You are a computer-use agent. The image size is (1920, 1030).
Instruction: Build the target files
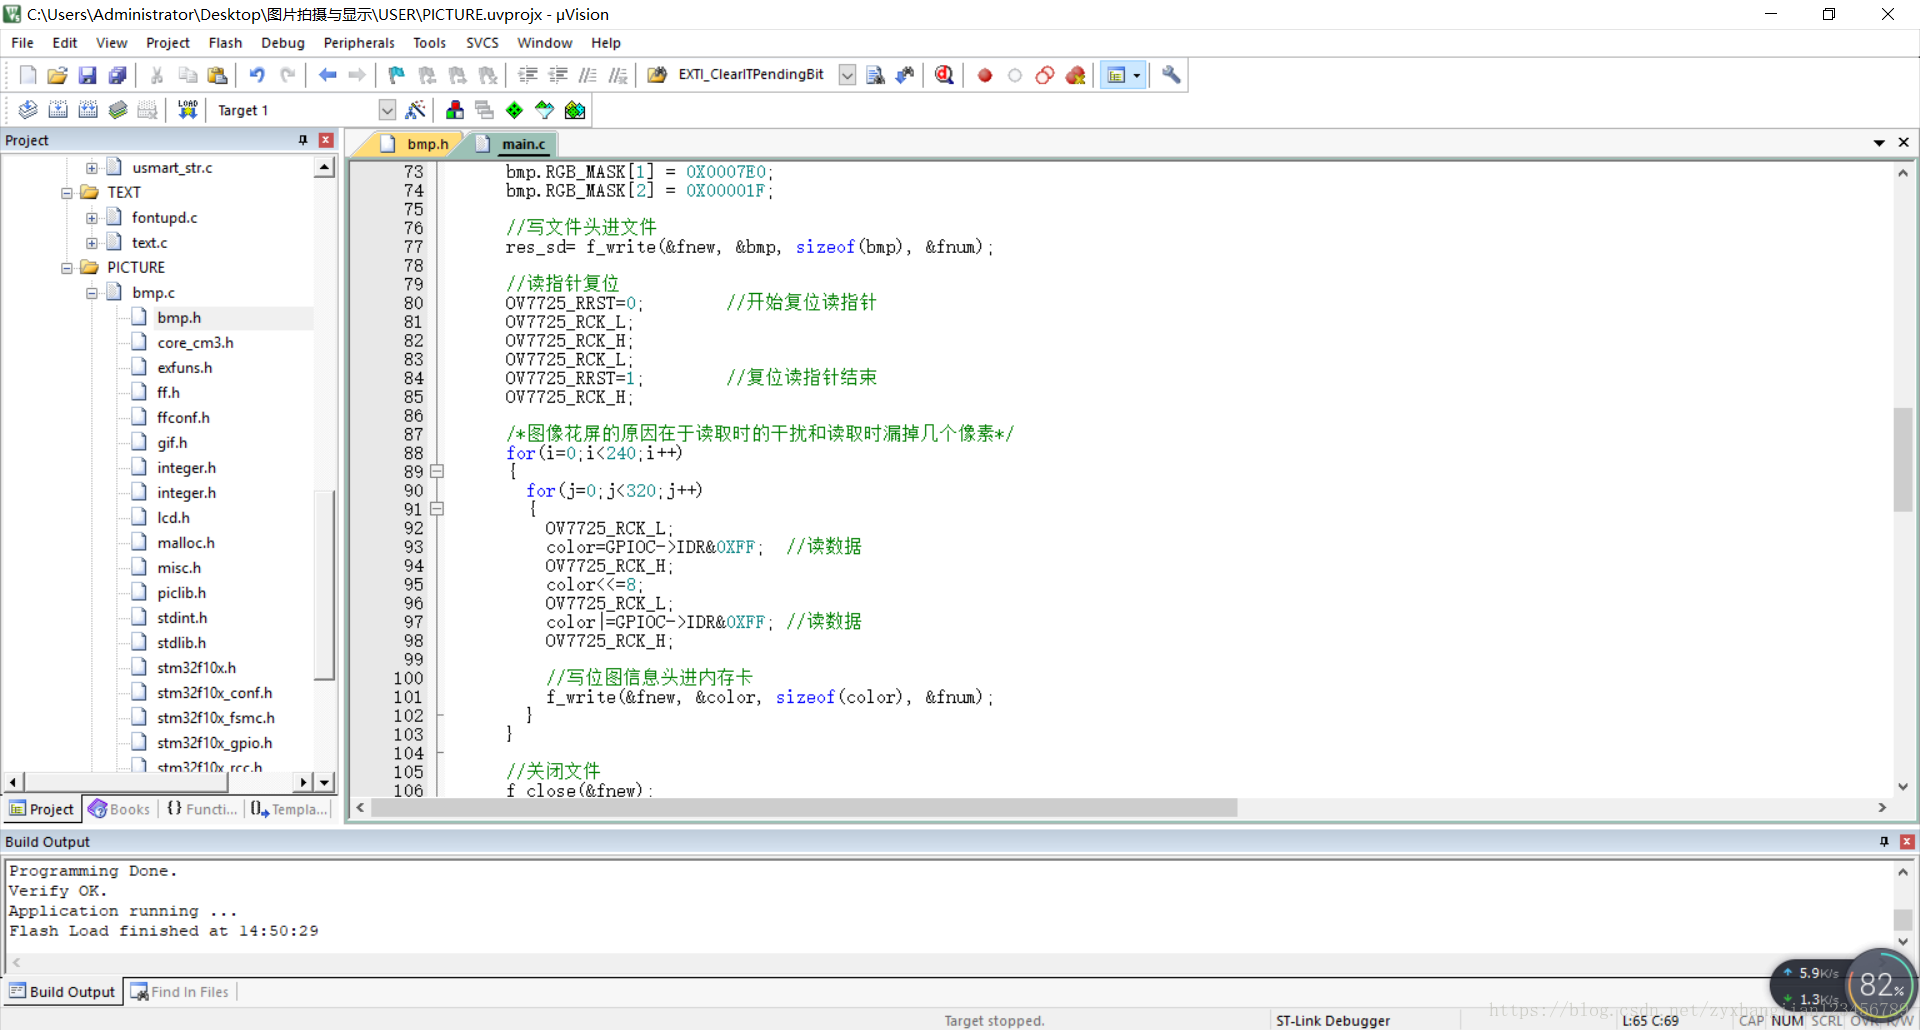tap(58, 110)
